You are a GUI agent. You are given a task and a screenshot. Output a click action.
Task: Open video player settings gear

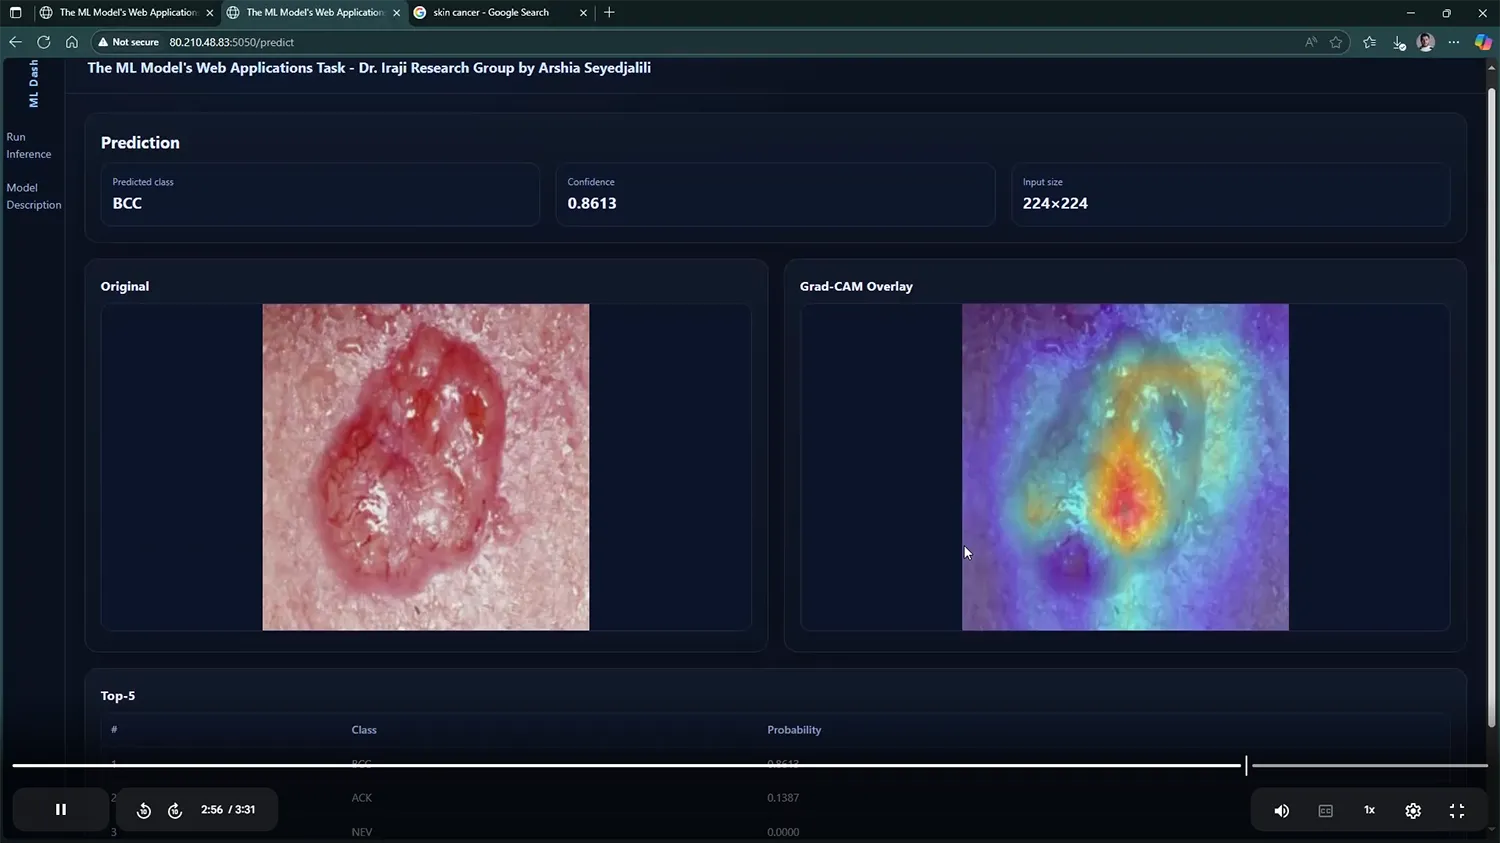[x=1413, y=811]
